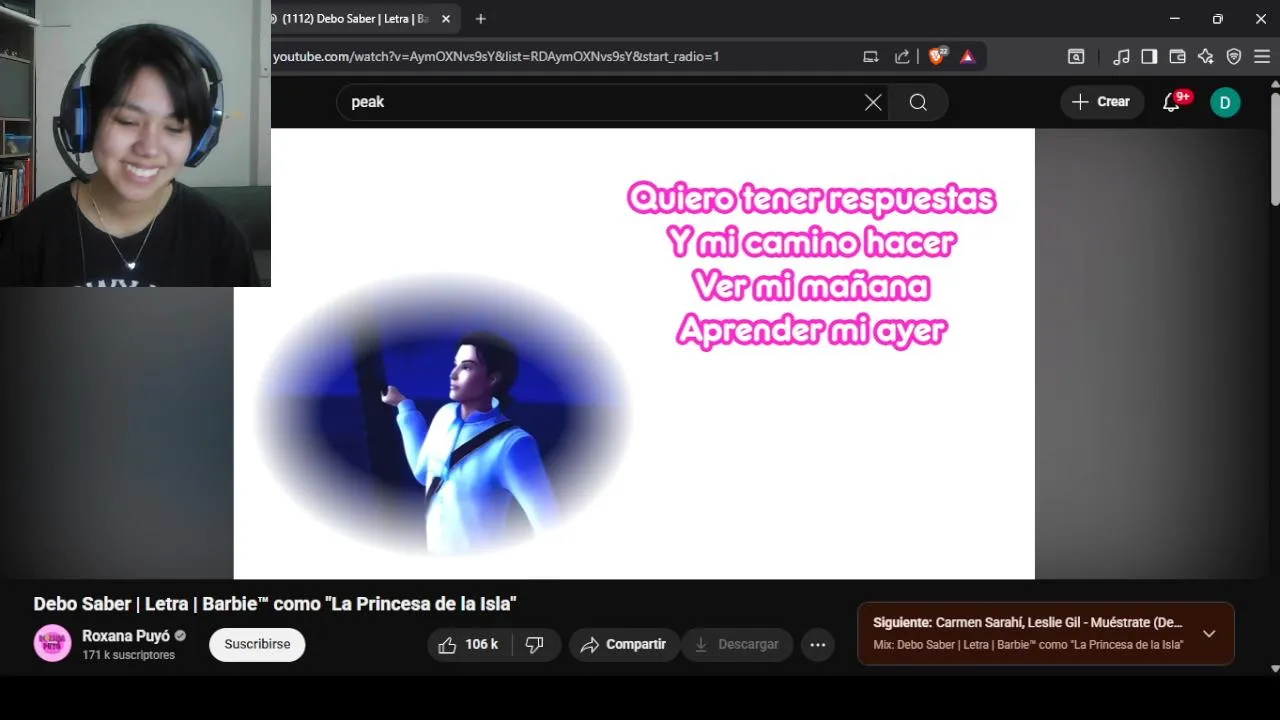The image size is (1280, 720).
Task: Open the account avatar D menu
Action: coord(1225,102)
